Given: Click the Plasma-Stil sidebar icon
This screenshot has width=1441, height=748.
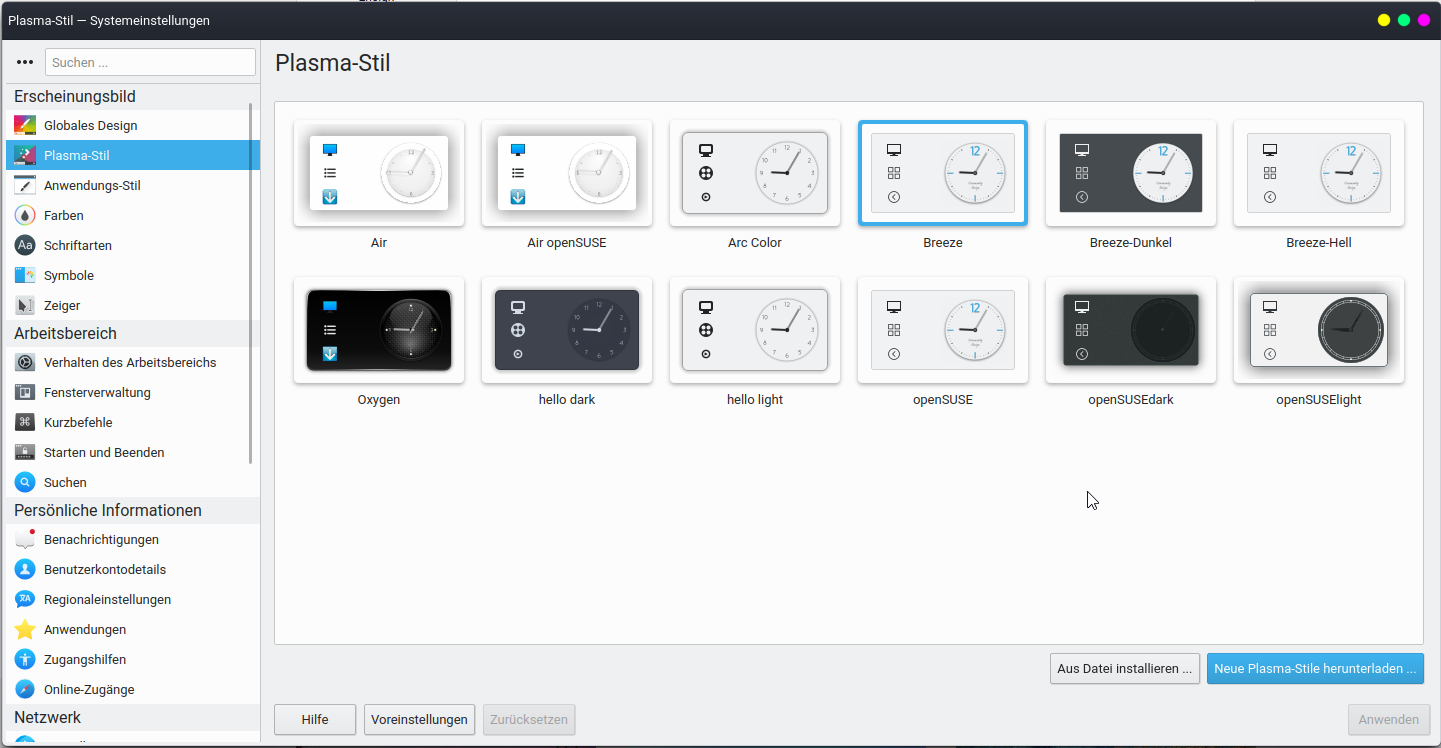Looking at the screenshot, I should 25,155.
